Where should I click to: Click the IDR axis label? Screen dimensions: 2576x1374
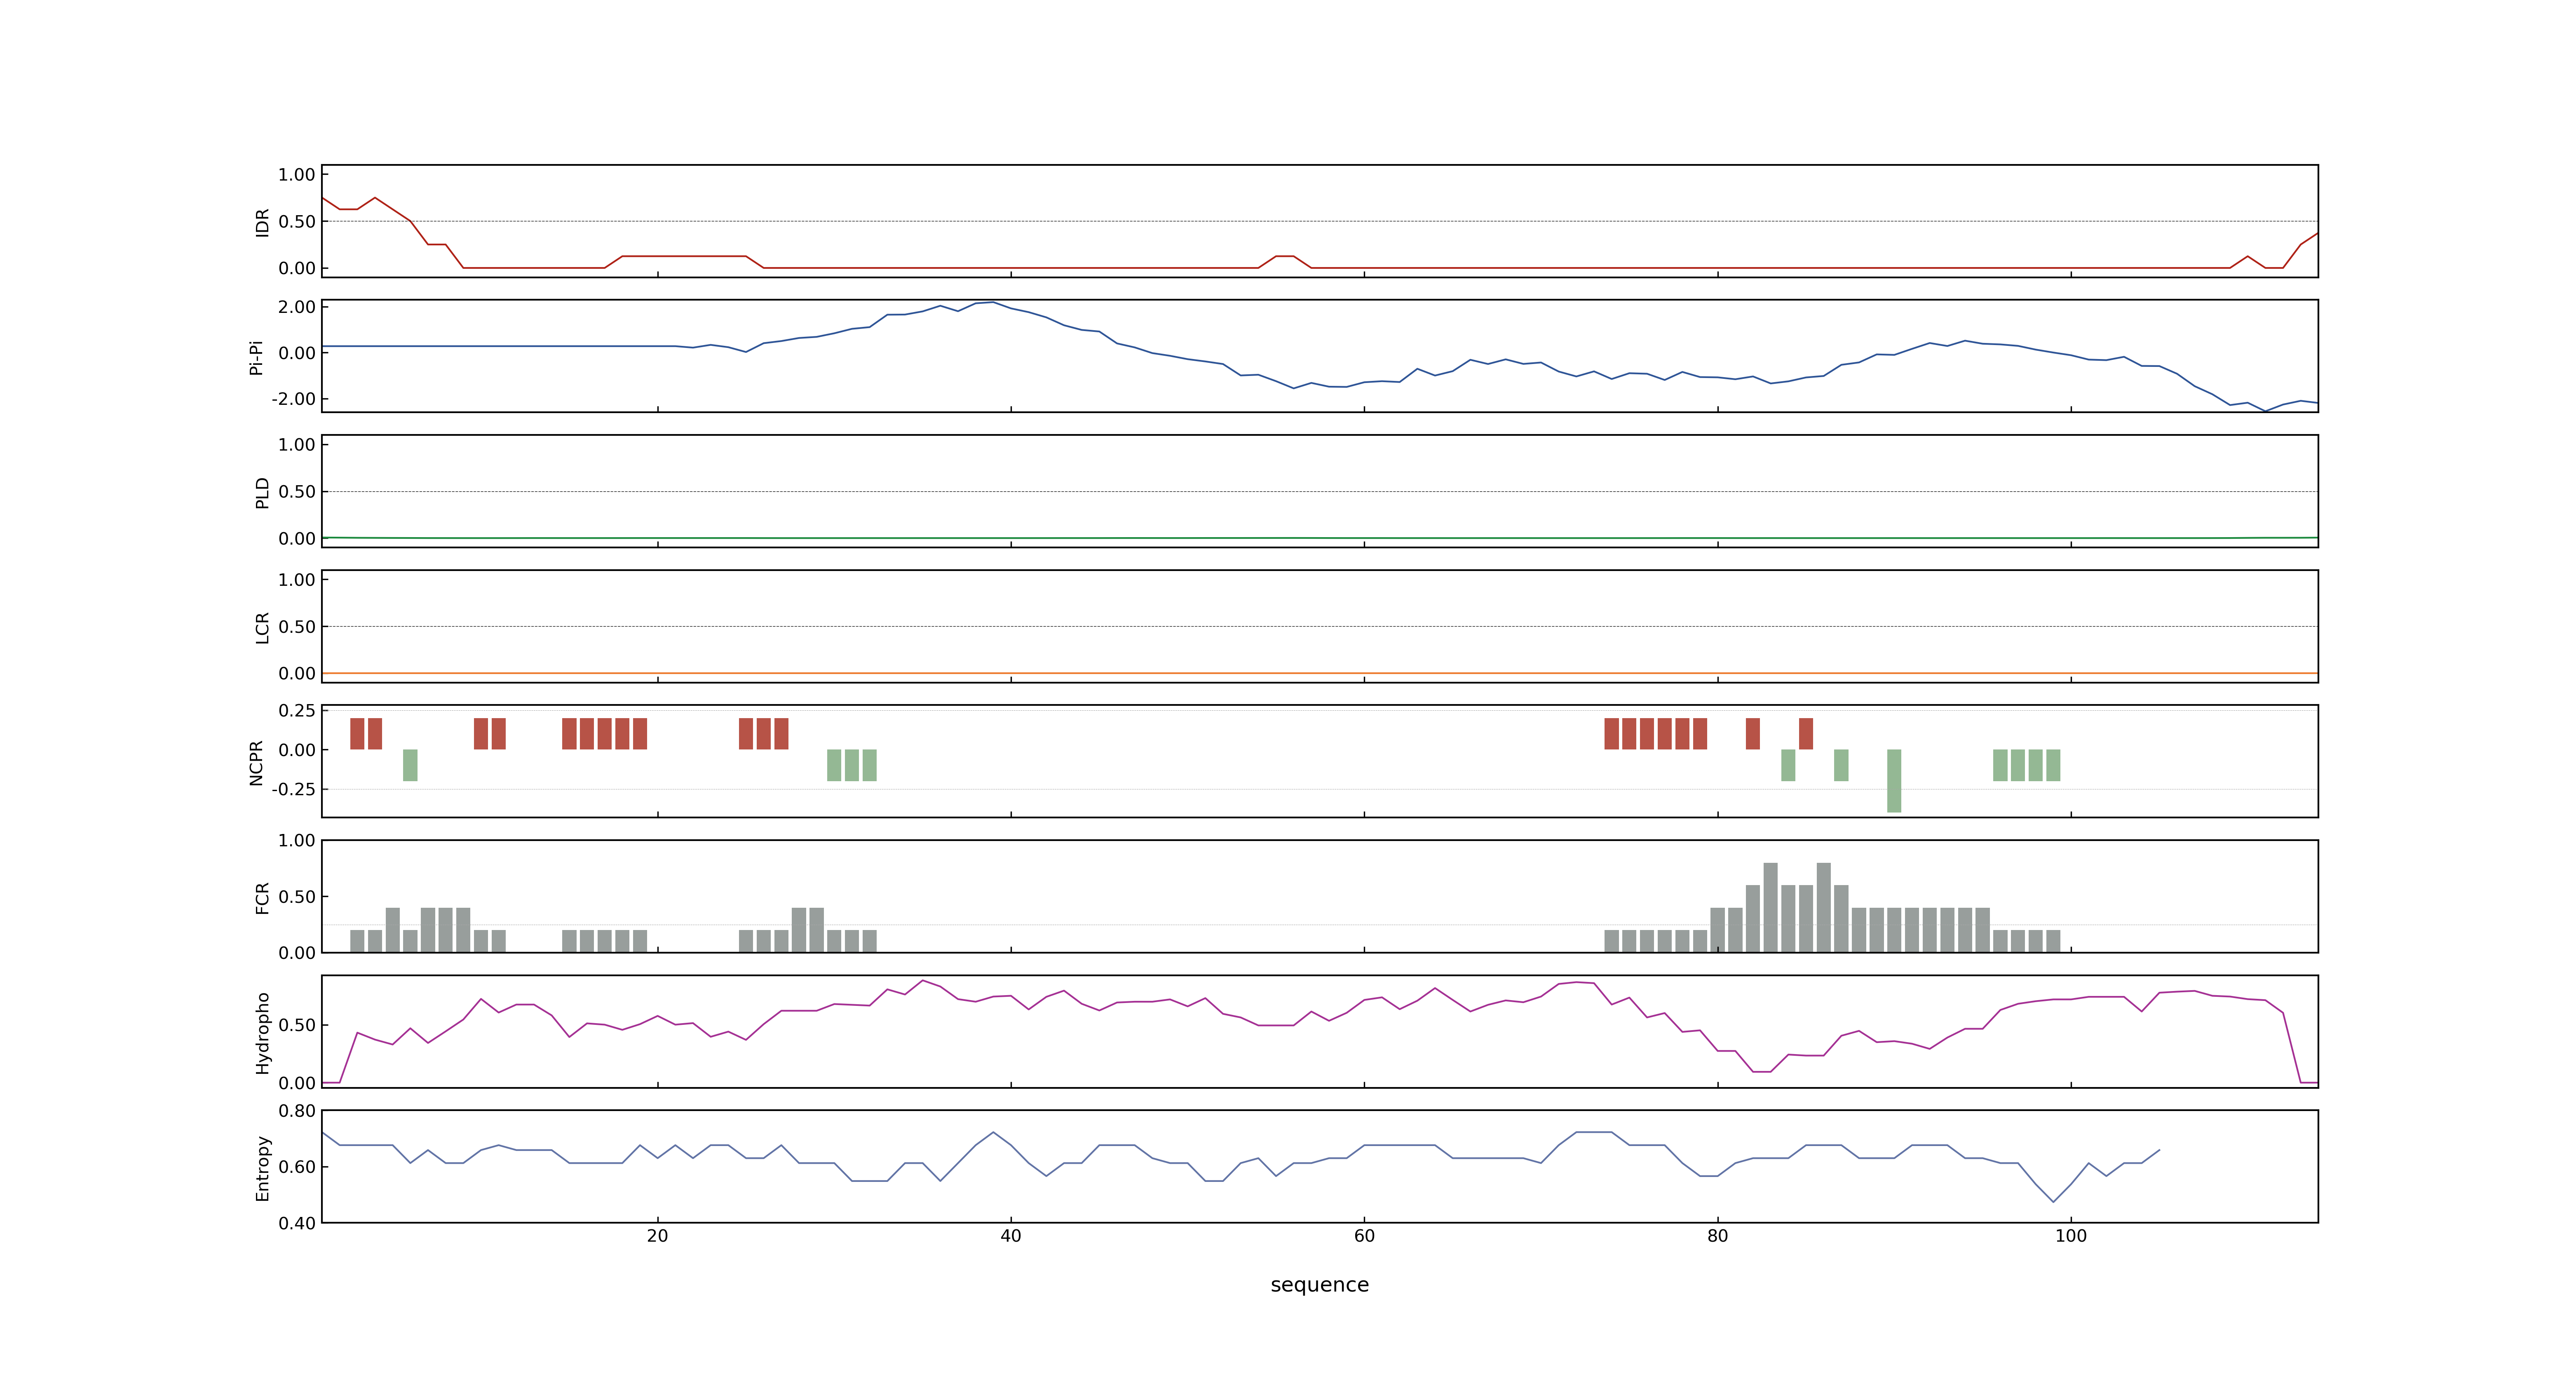262,222
